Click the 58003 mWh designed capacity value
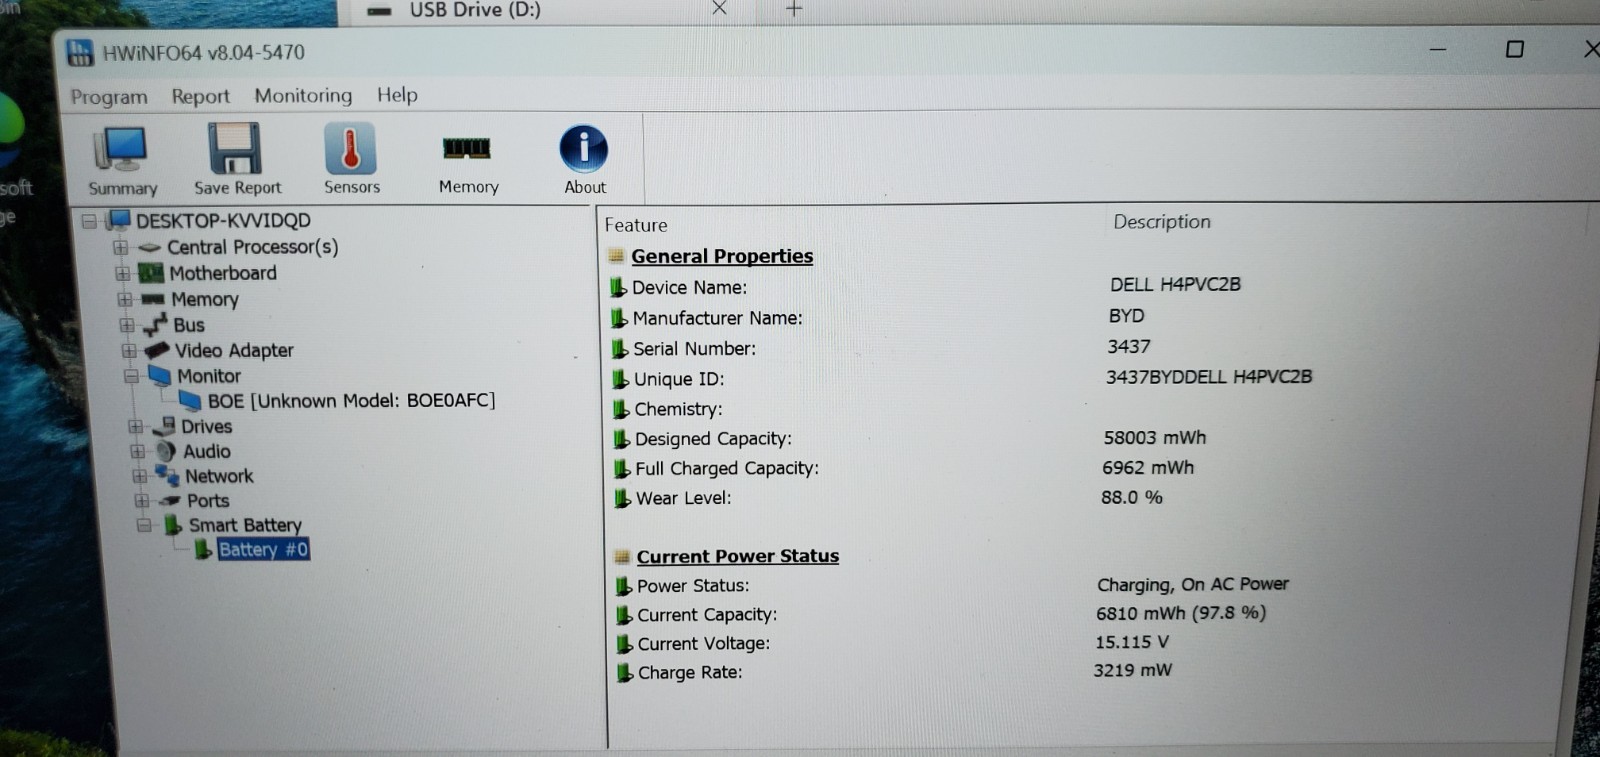The image size is (1600, 757). coord(1155,438)
